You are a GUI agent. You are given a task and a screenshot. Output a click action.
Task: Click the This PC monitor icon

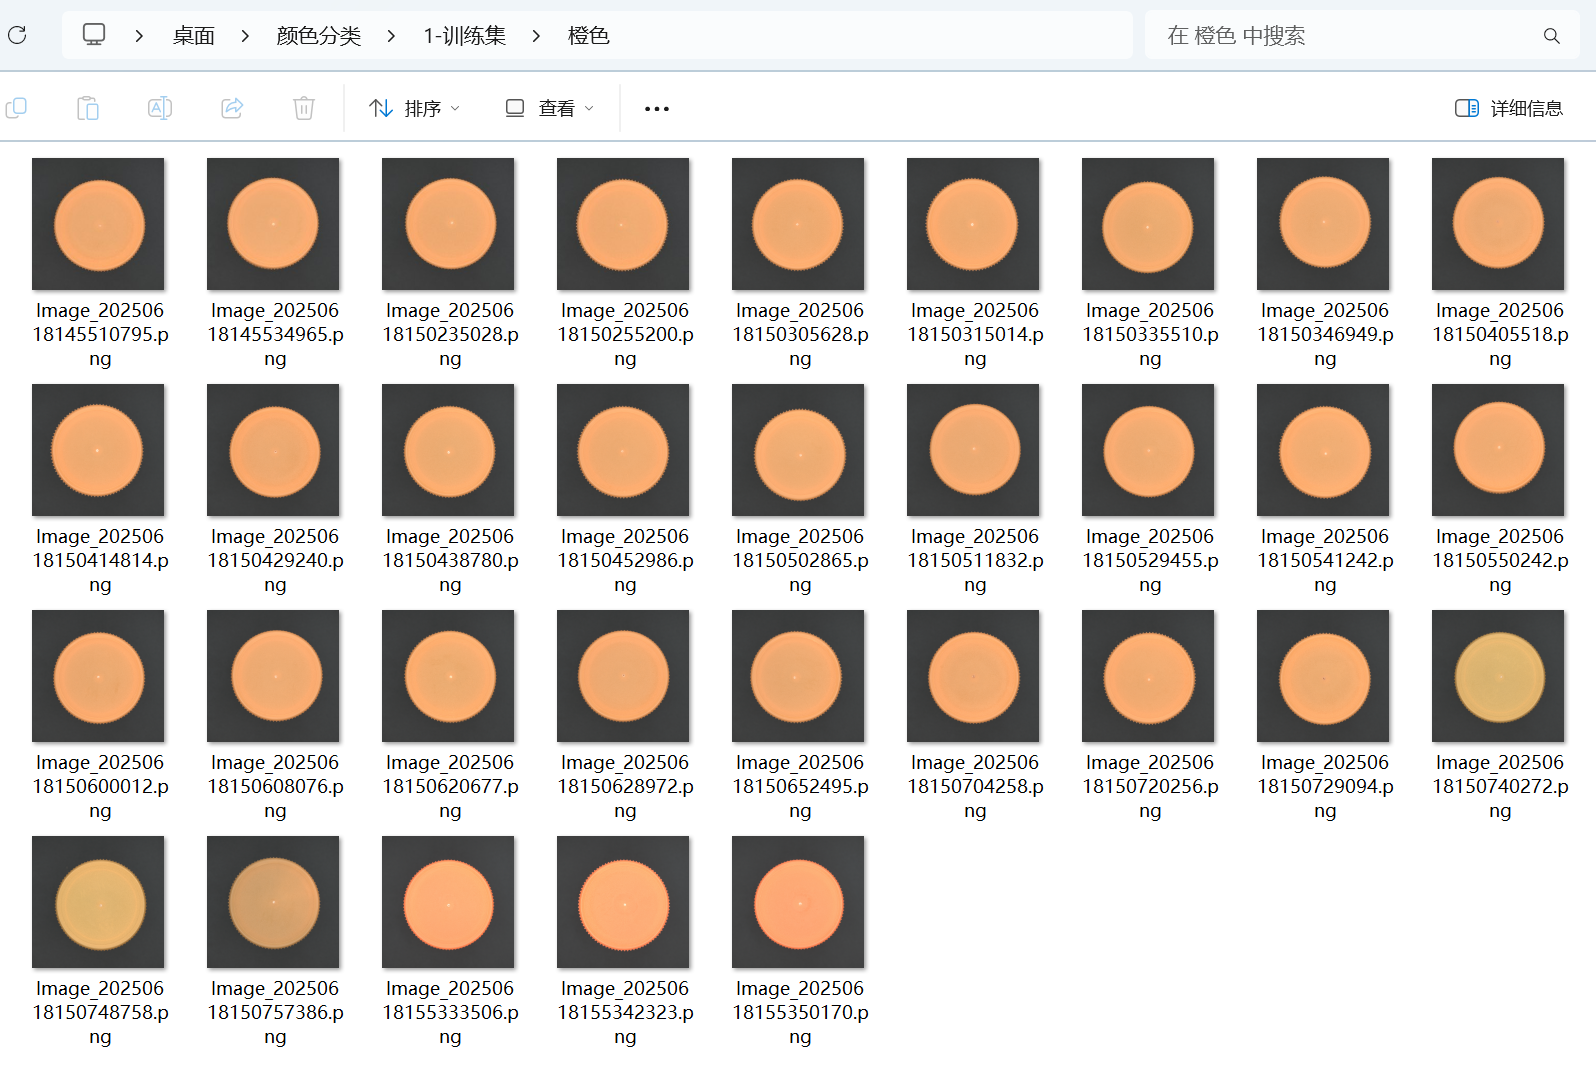point(94,35)
